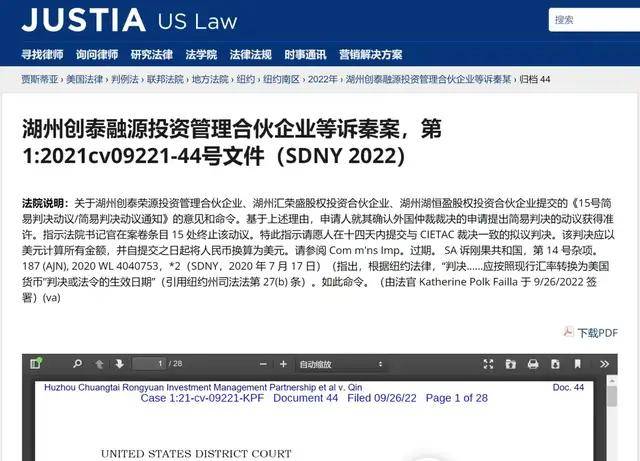Click the red PDF icon beside 下载PDF

click(x=568, y=332)
